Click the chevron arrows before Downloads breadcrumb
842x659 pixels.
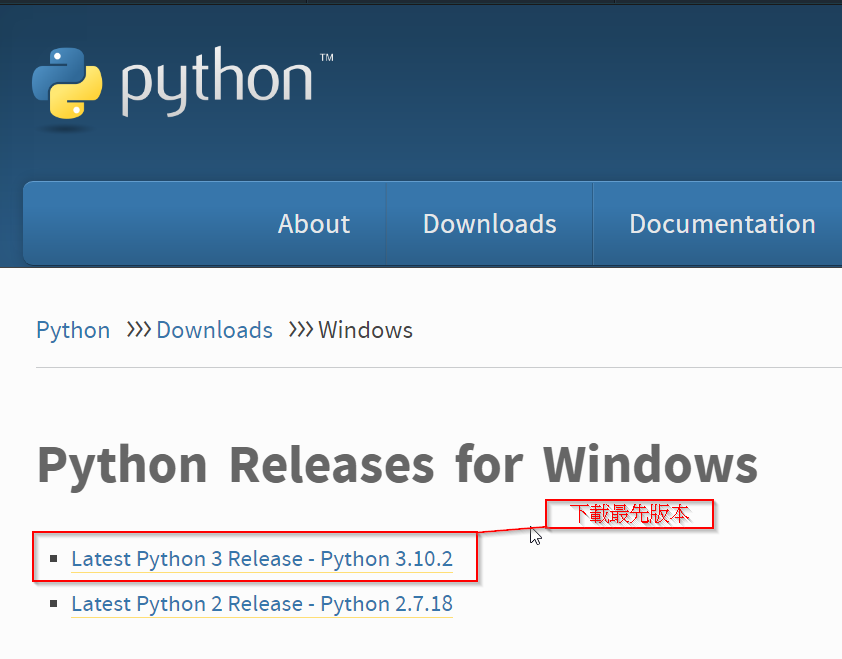tap(139, 329)
